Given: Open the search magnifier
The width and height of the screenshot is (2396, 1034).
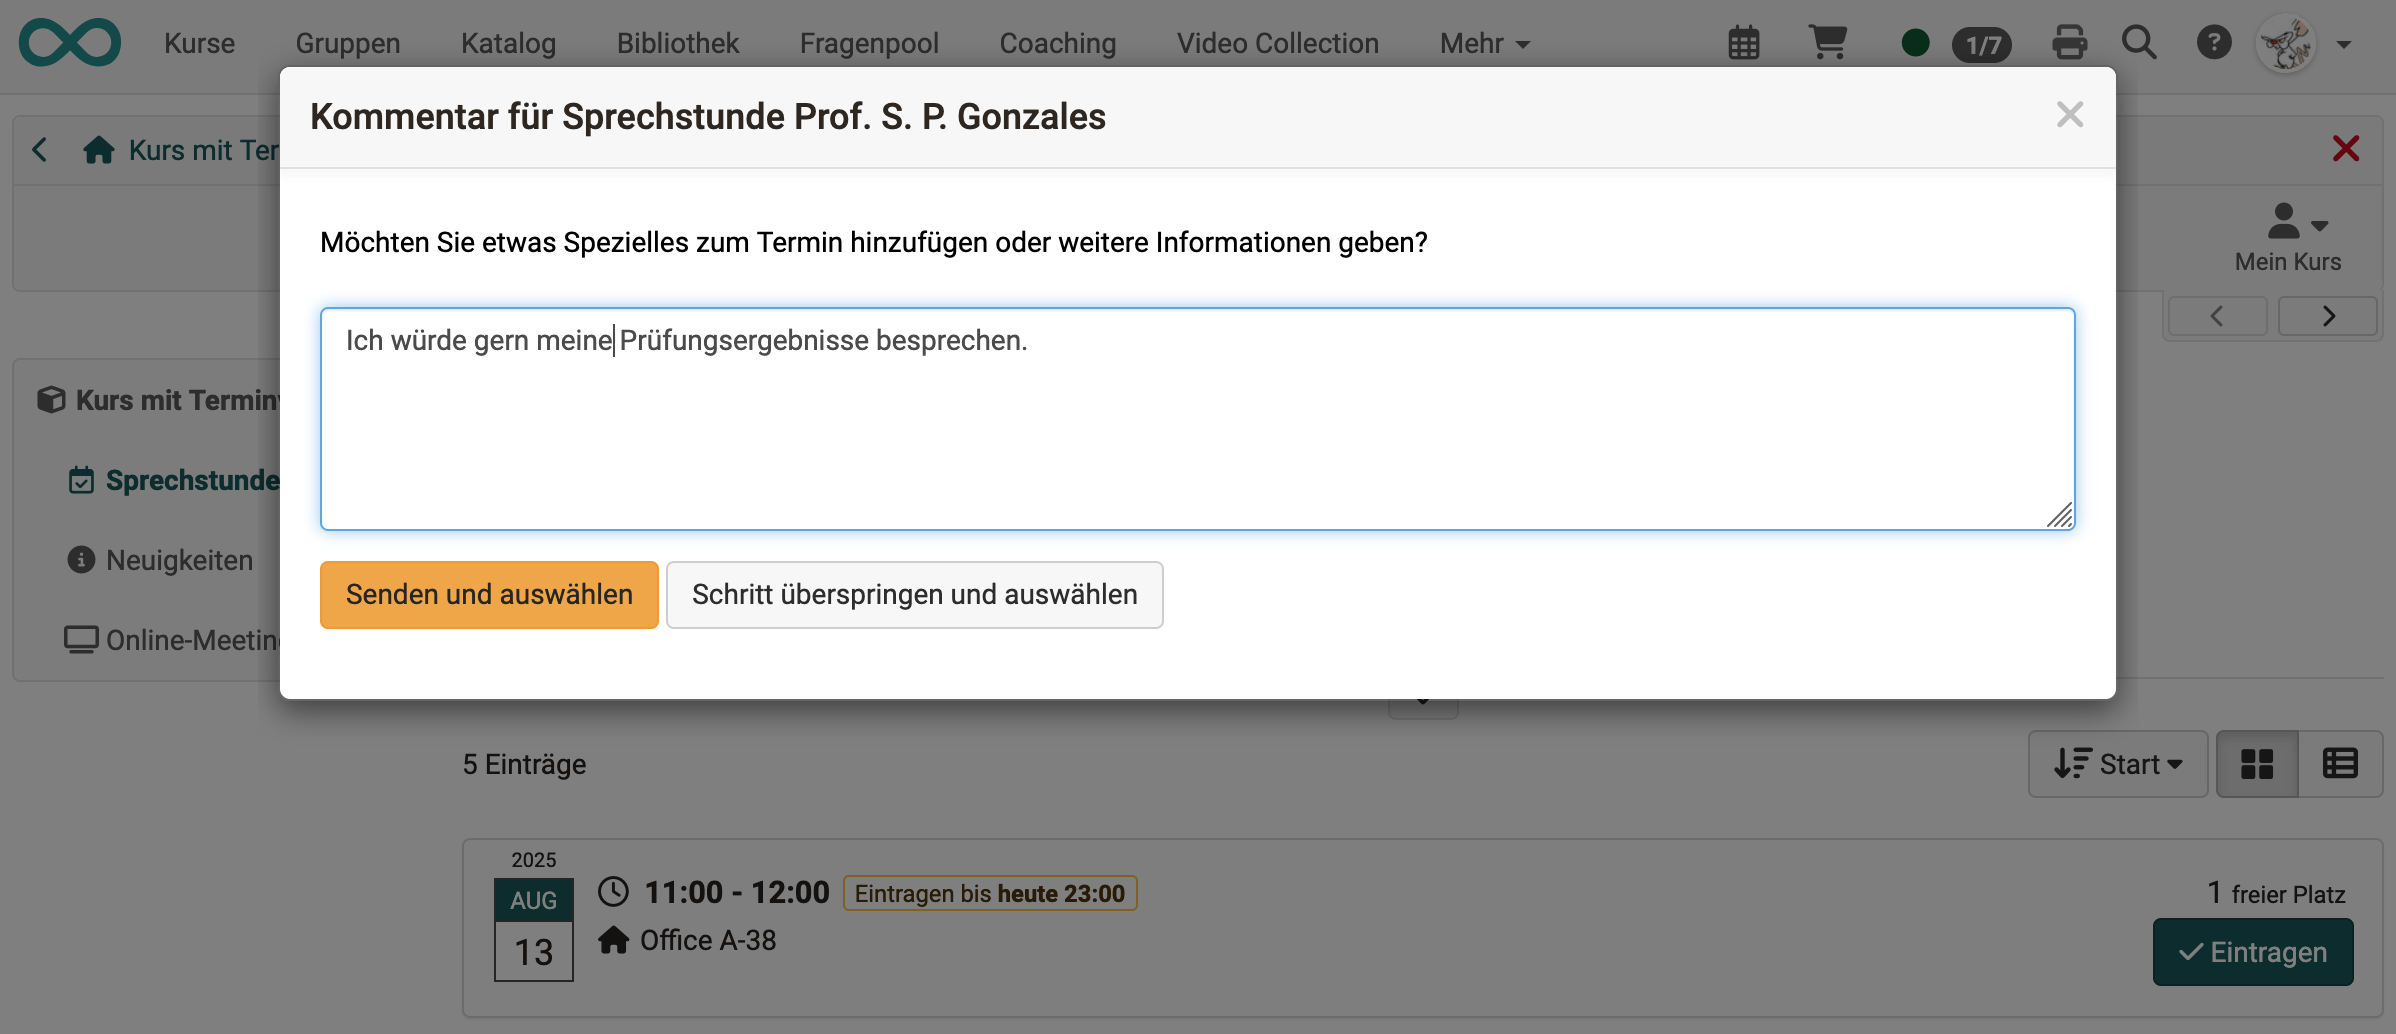Looking at the screenshot, I should pyautogui.click(x=2139, y=42).
